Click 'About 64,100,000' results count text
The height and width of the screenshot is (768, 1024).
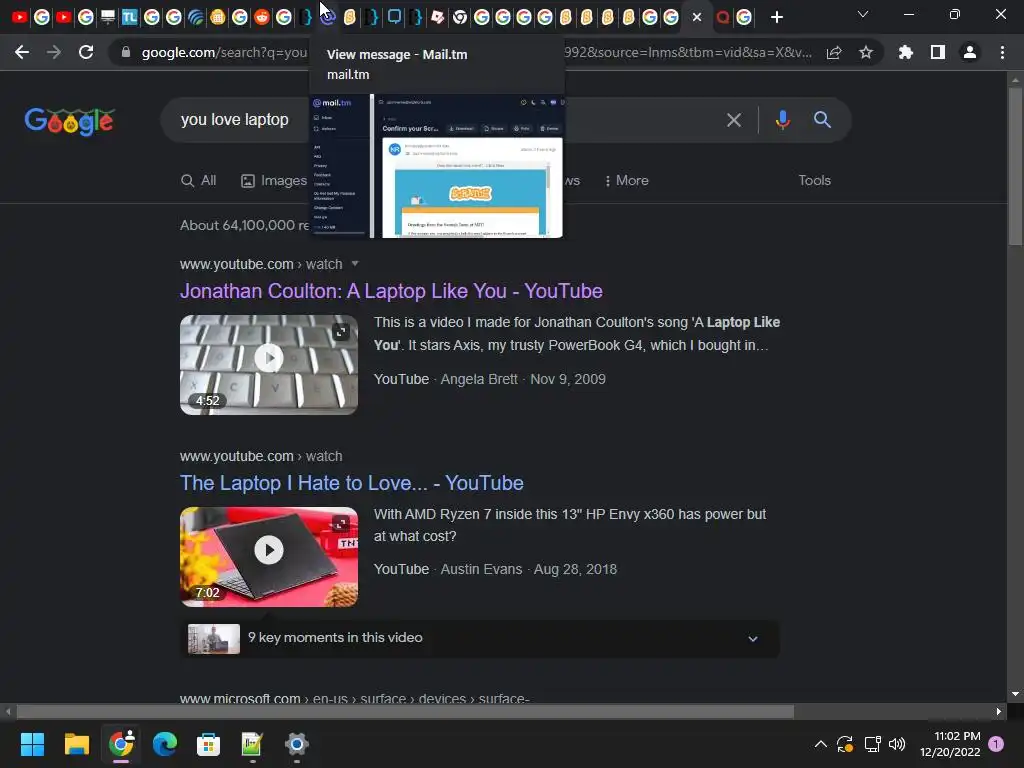point(244,225)
